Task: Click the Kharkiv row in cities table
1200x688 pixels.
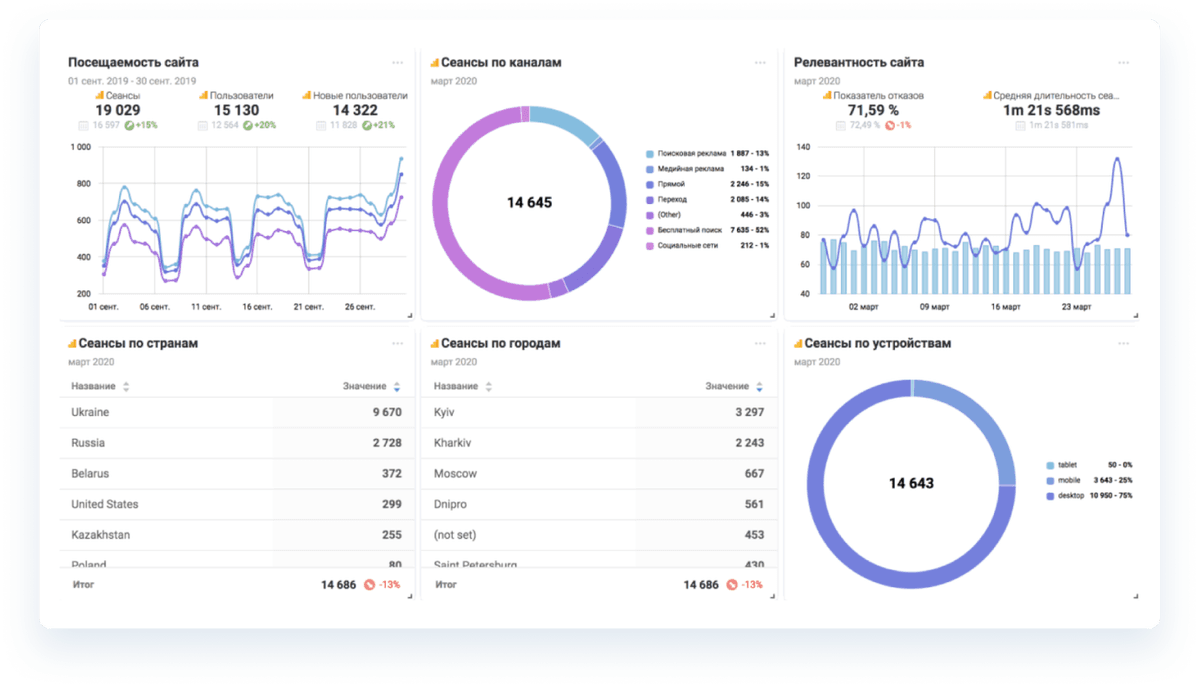Action: [599, 443]
